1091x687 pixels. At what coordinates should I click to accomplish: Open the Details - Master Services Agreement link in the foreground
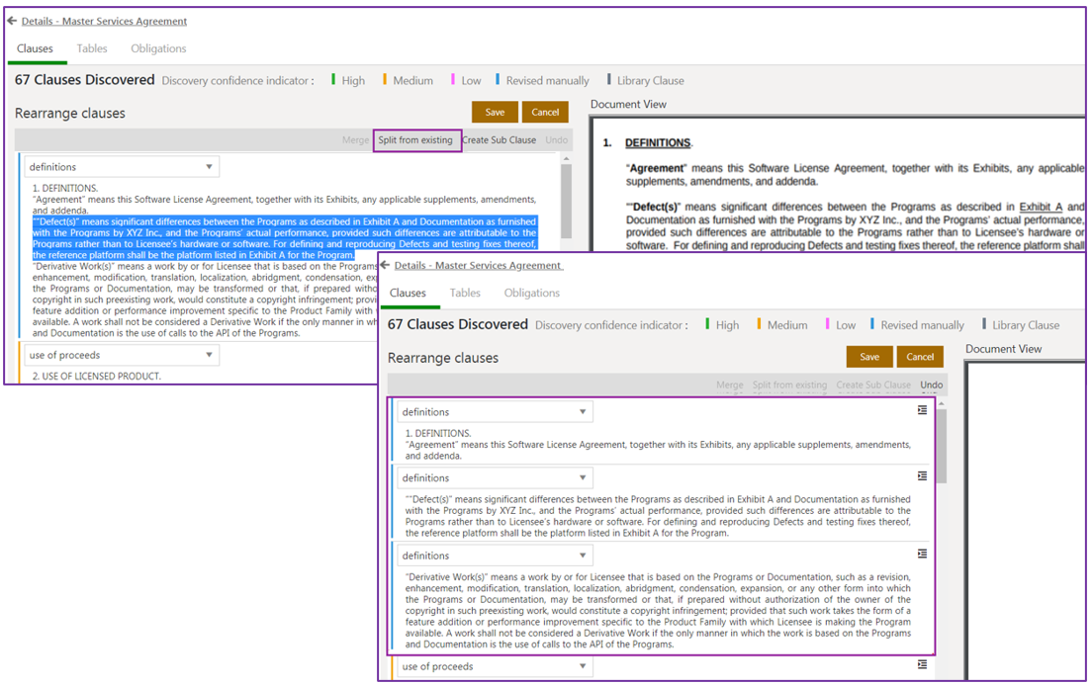(478, 265)
